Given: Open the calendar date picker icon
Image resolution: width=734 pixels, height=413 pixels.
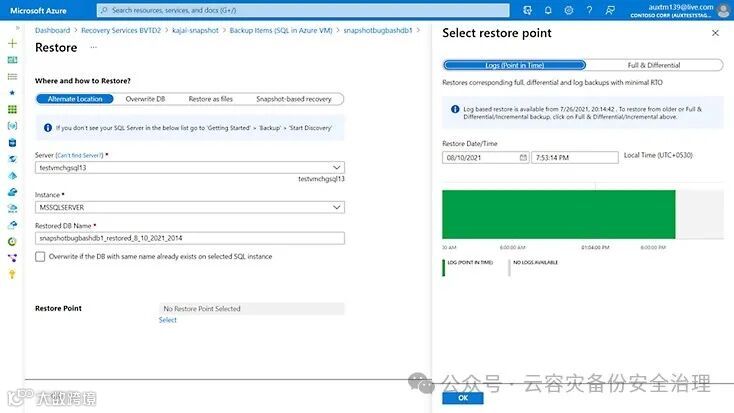Looking at the screenshot, I should tap(523, 157).
